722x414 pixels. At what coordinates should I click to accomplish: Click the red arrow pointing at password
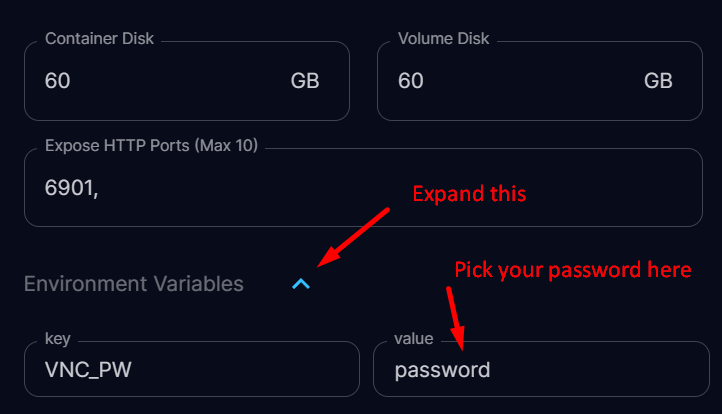455,318
